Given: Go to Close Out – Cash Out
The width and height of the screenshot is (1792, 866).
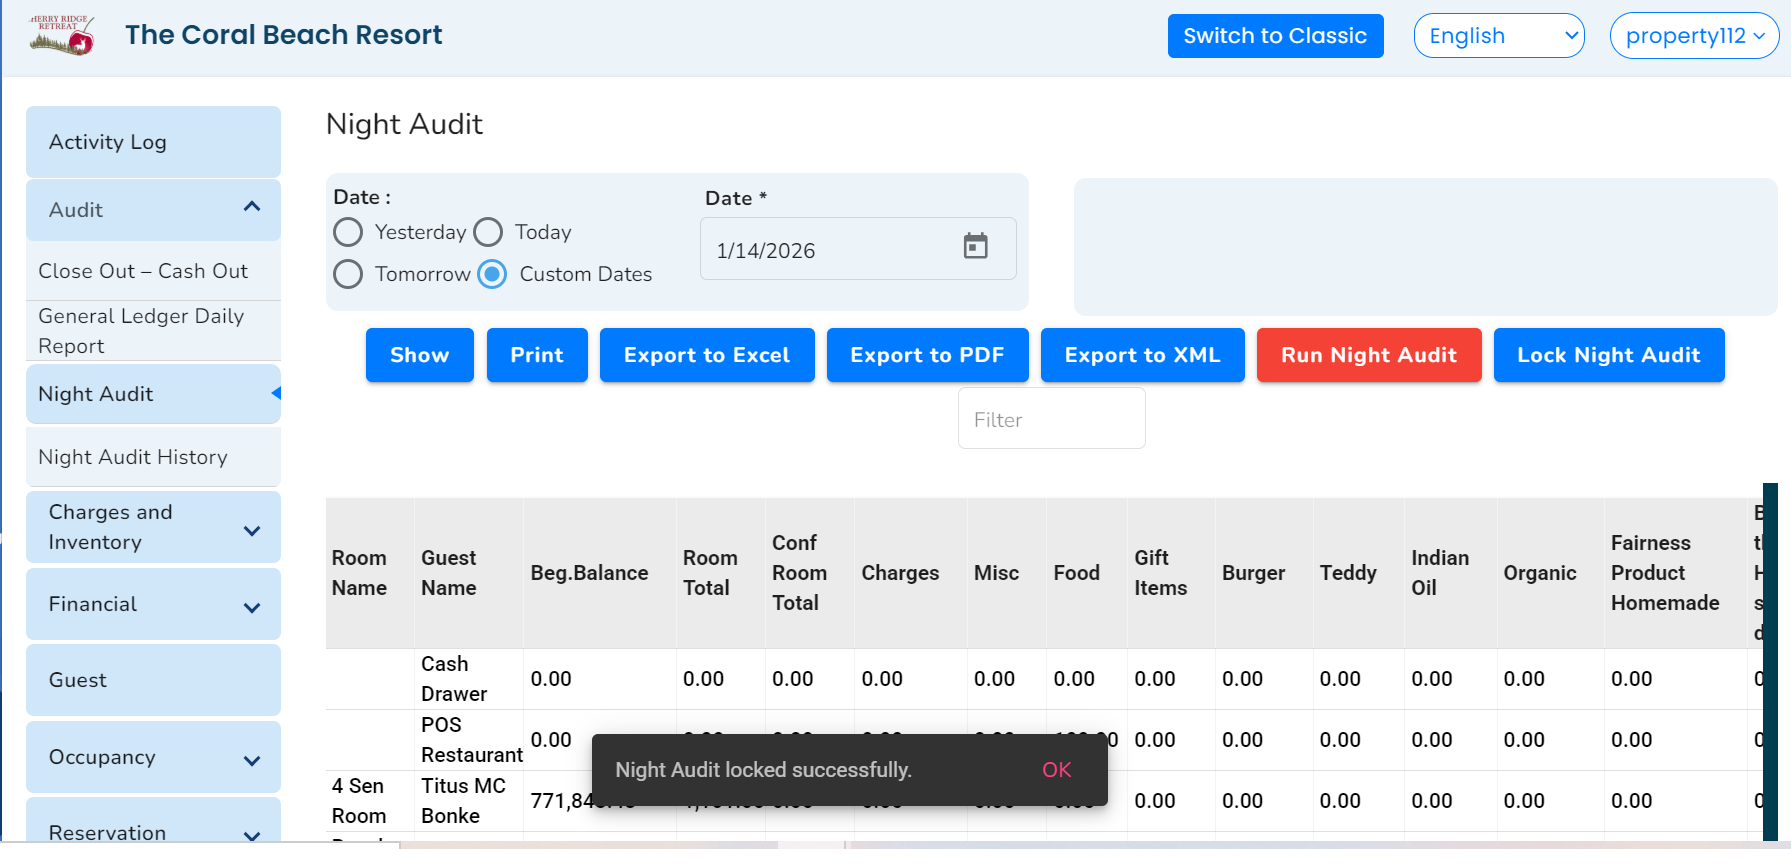Looking at the screenshot, I should 143,271.
